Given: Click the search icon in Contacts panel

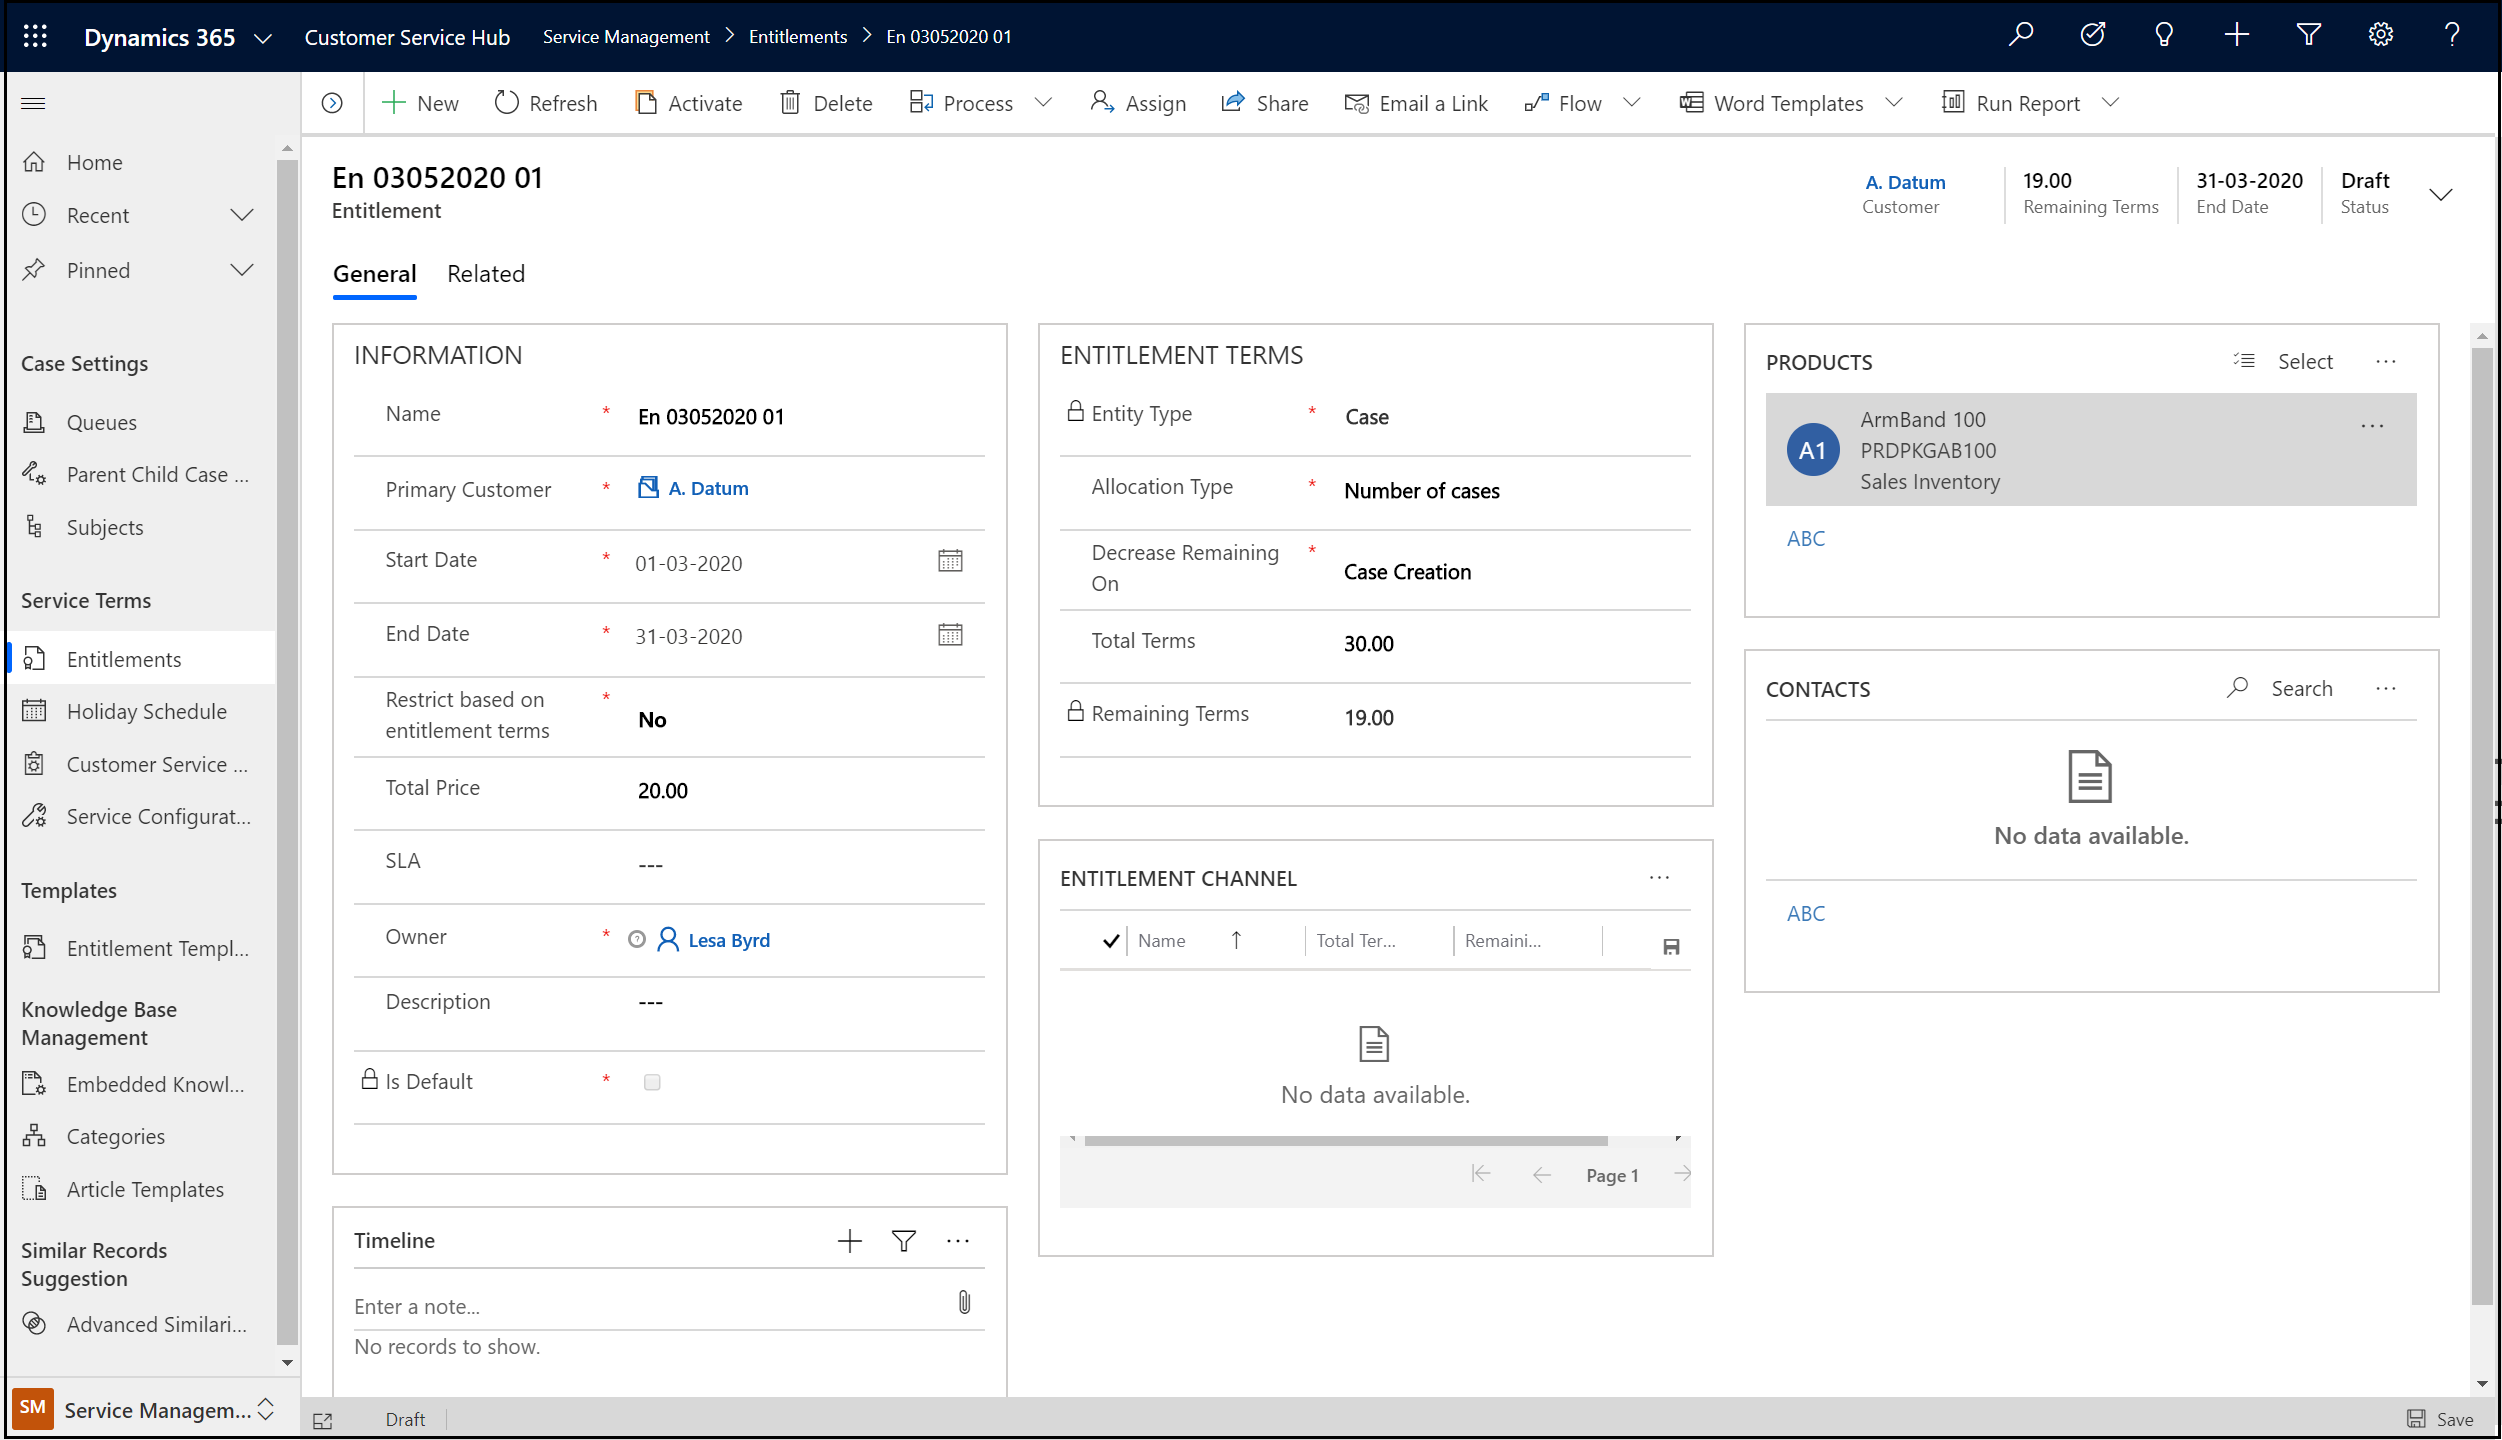Looking at the screenshot, I should [2239, 689].
